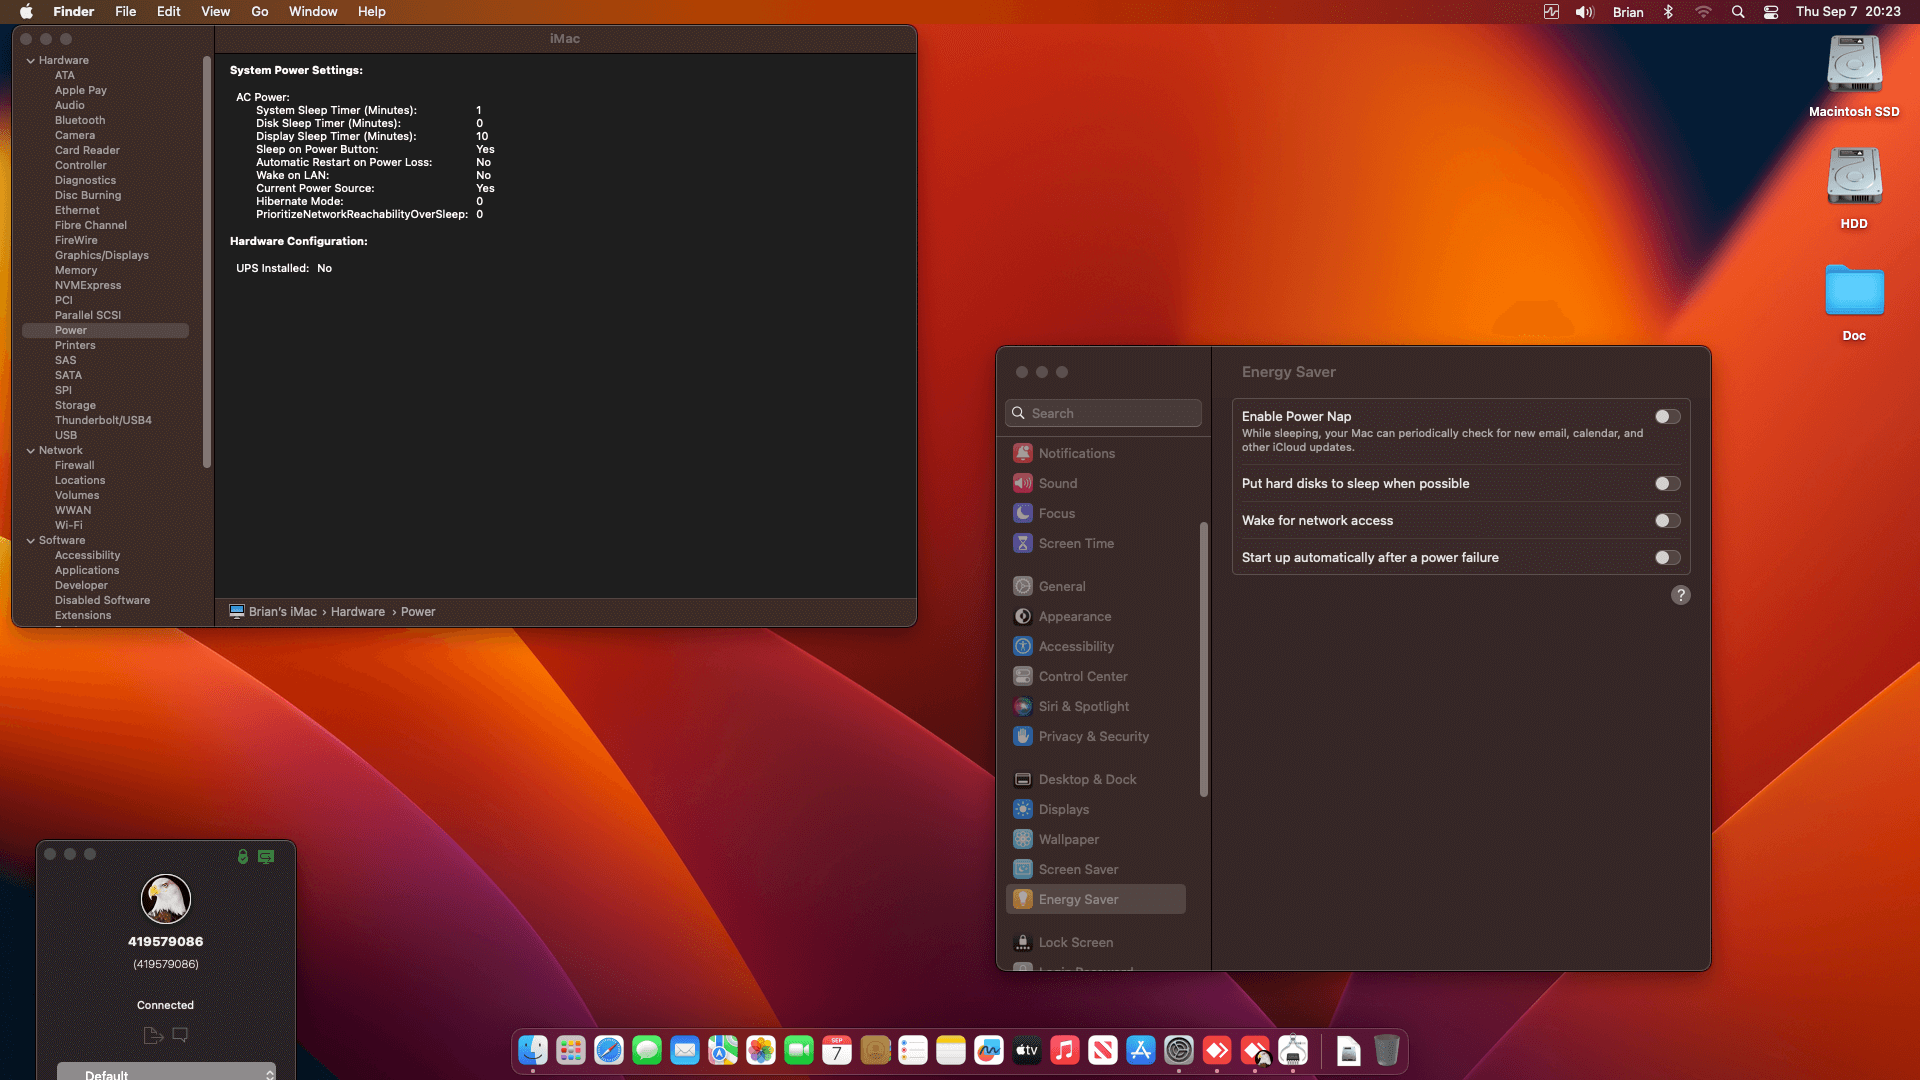Viewport: 1920px width, 1080px height.
Task: Click the Energy Saver help question mark
Action: point(1680,595)
